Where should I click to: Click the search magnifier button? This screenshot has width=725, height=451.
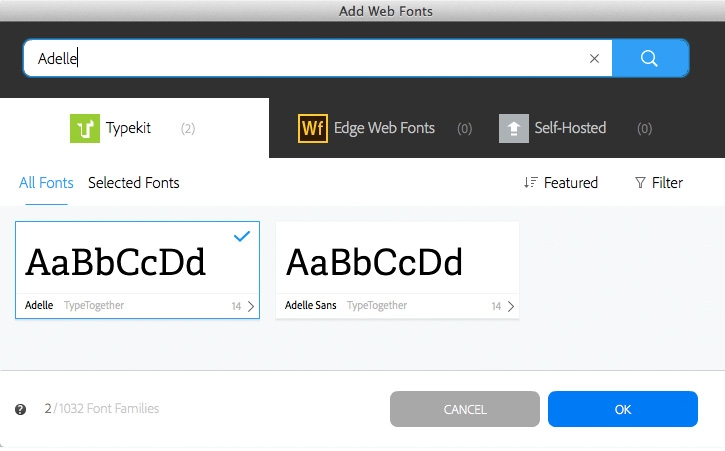[650, 58]
